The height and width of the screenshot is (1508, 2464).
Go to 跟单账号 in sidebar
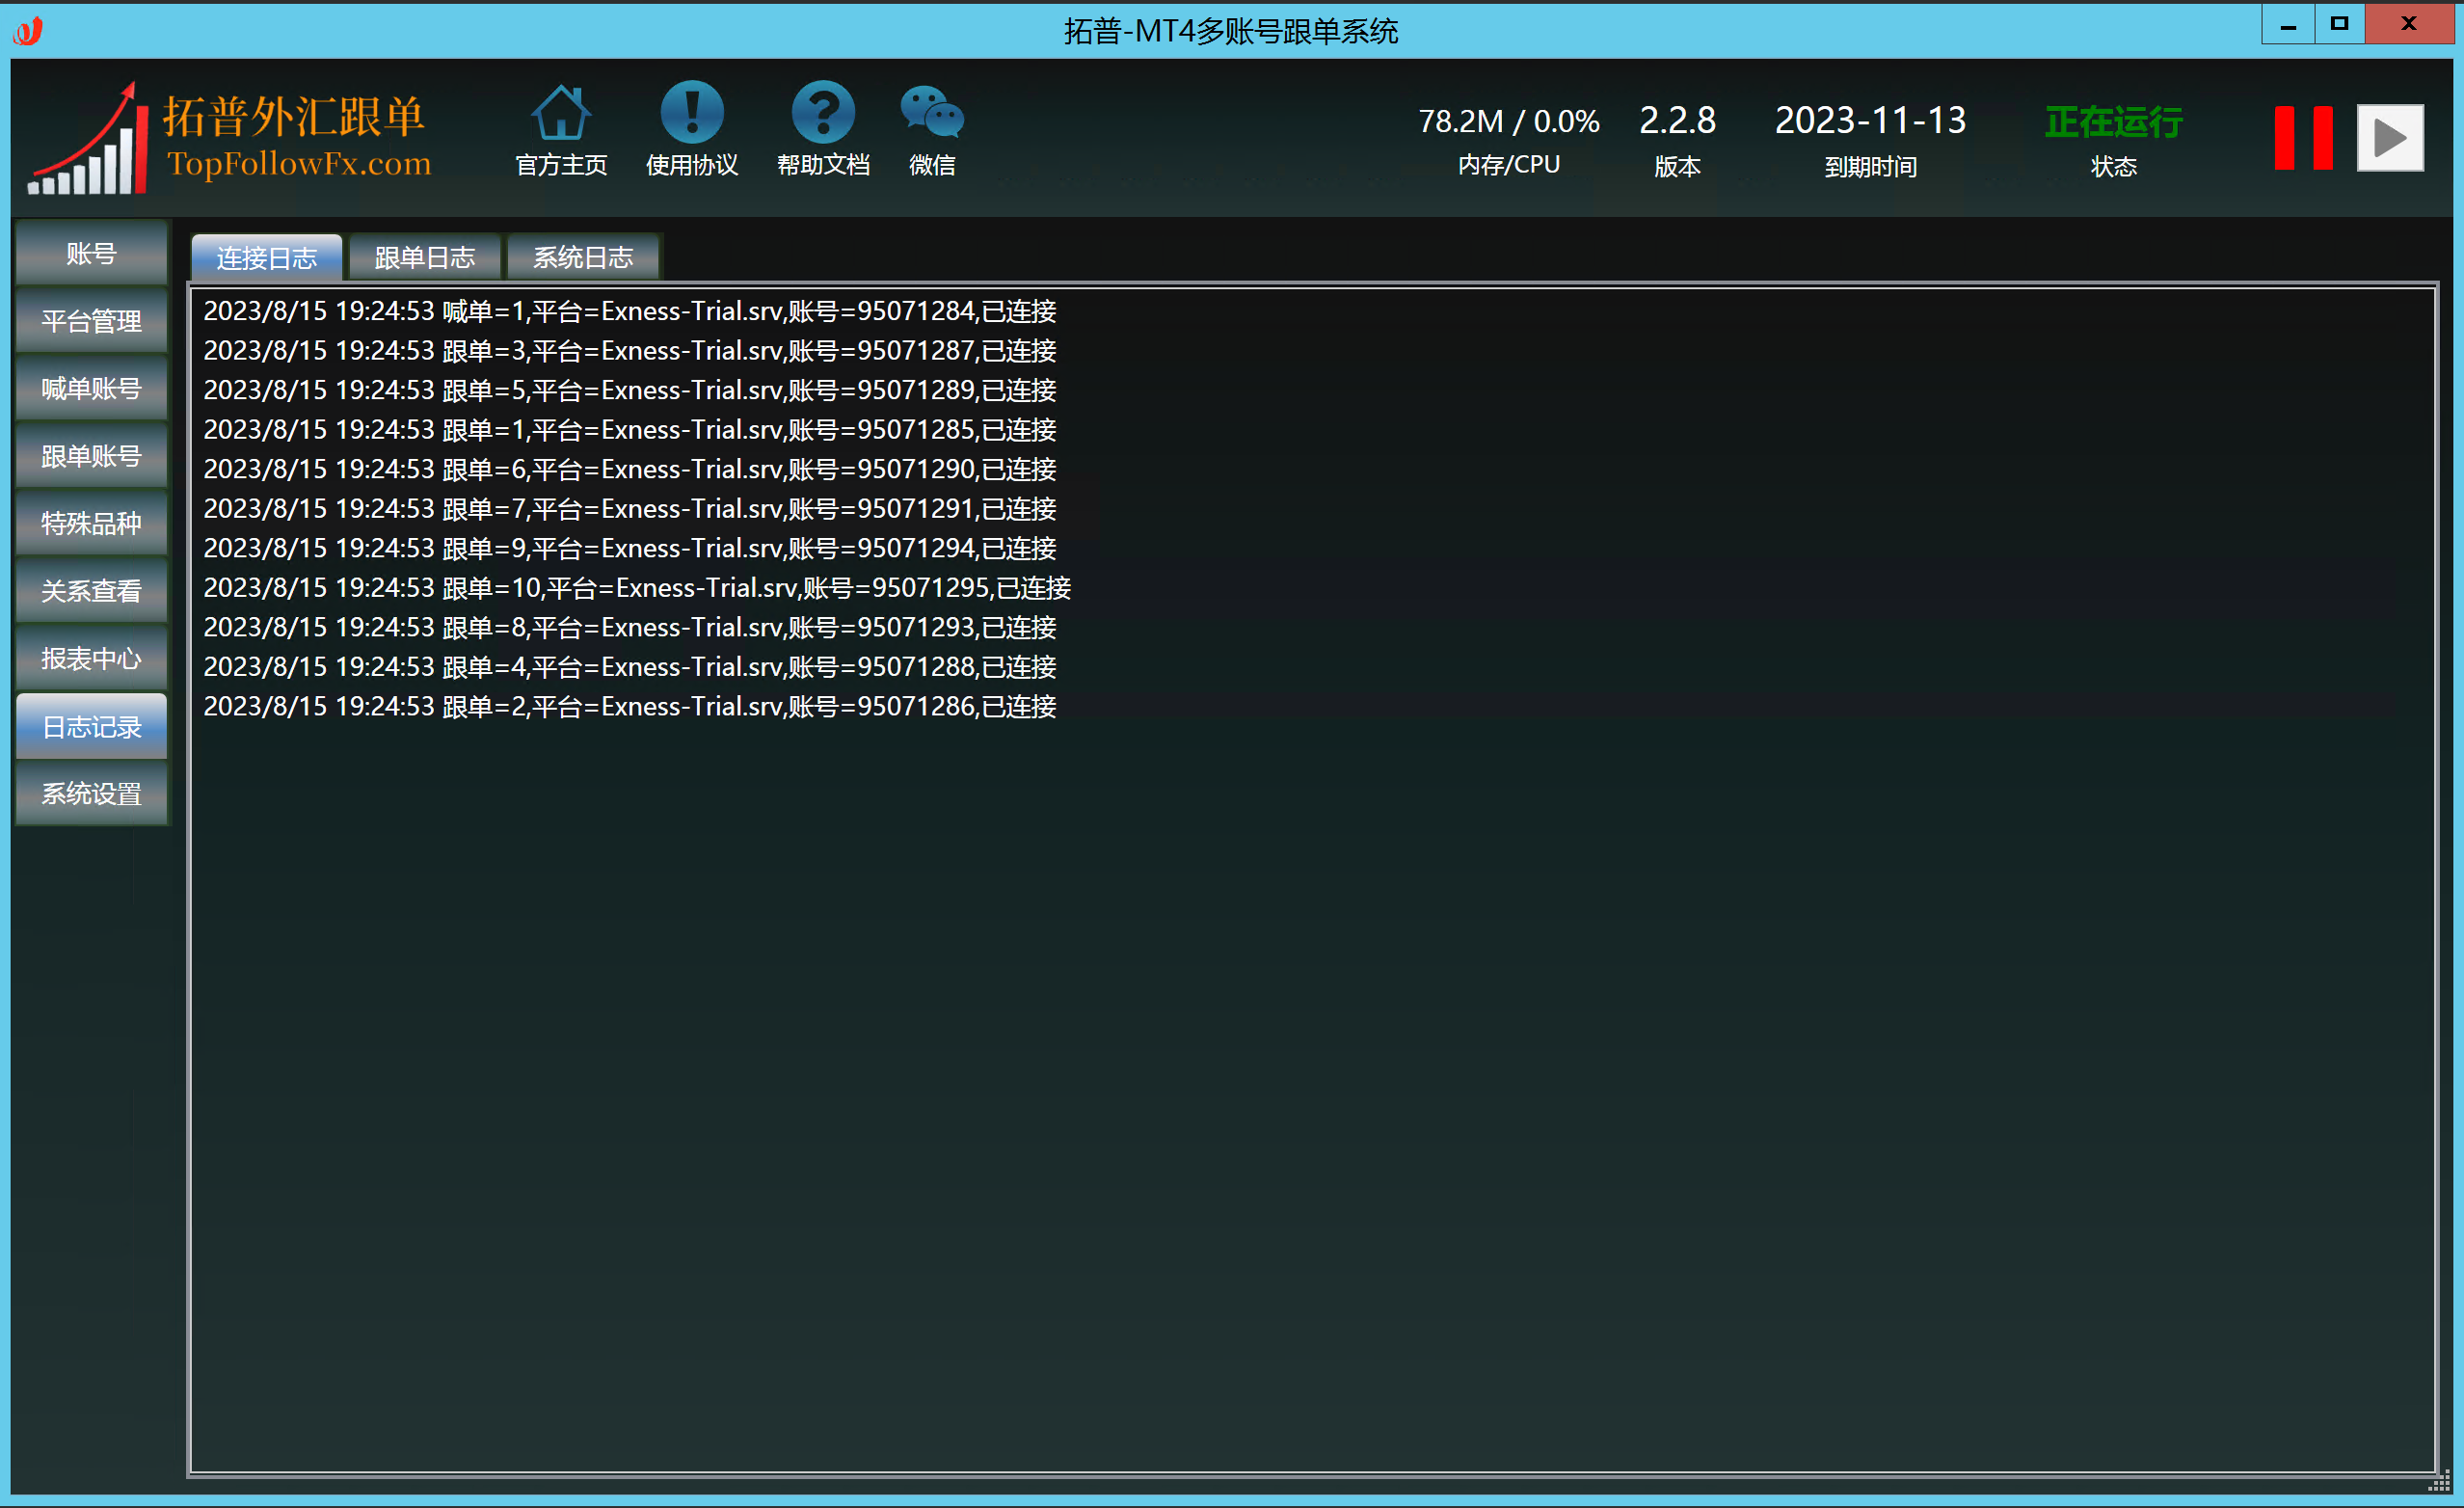coord(91,456)
